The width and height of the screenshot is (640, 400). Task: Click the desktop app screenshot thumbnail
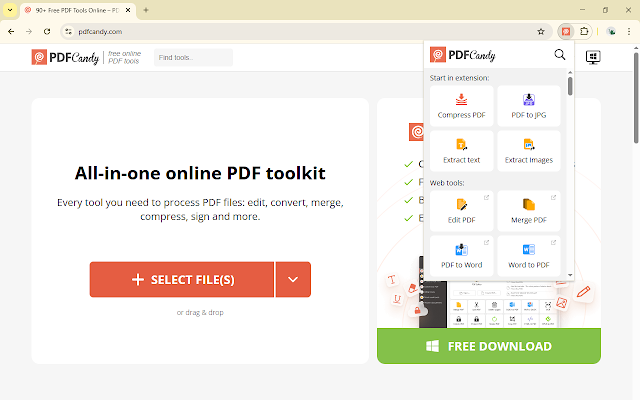point(489,304)
